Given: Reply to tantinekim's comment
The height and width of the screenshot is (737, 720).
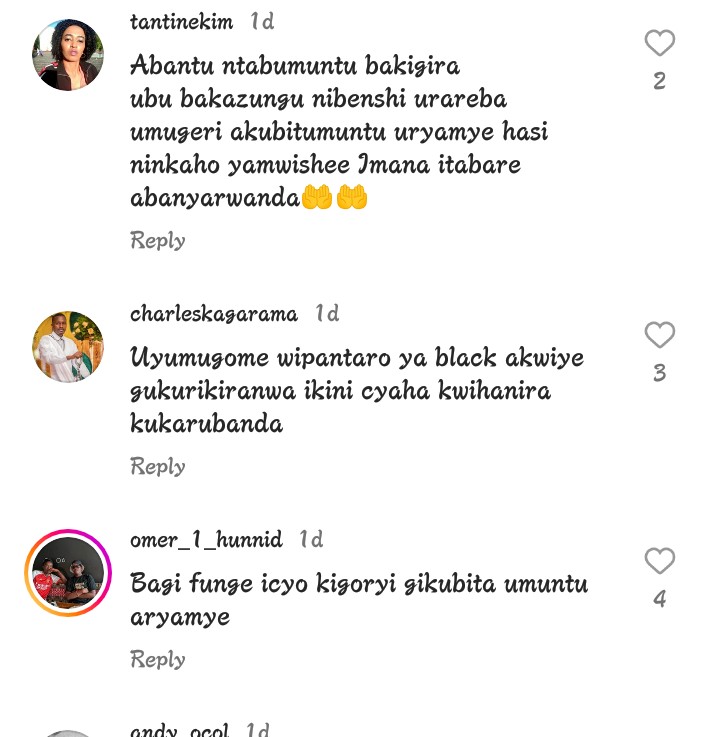Looking at the screenshot, I should (x=158, y=241).
